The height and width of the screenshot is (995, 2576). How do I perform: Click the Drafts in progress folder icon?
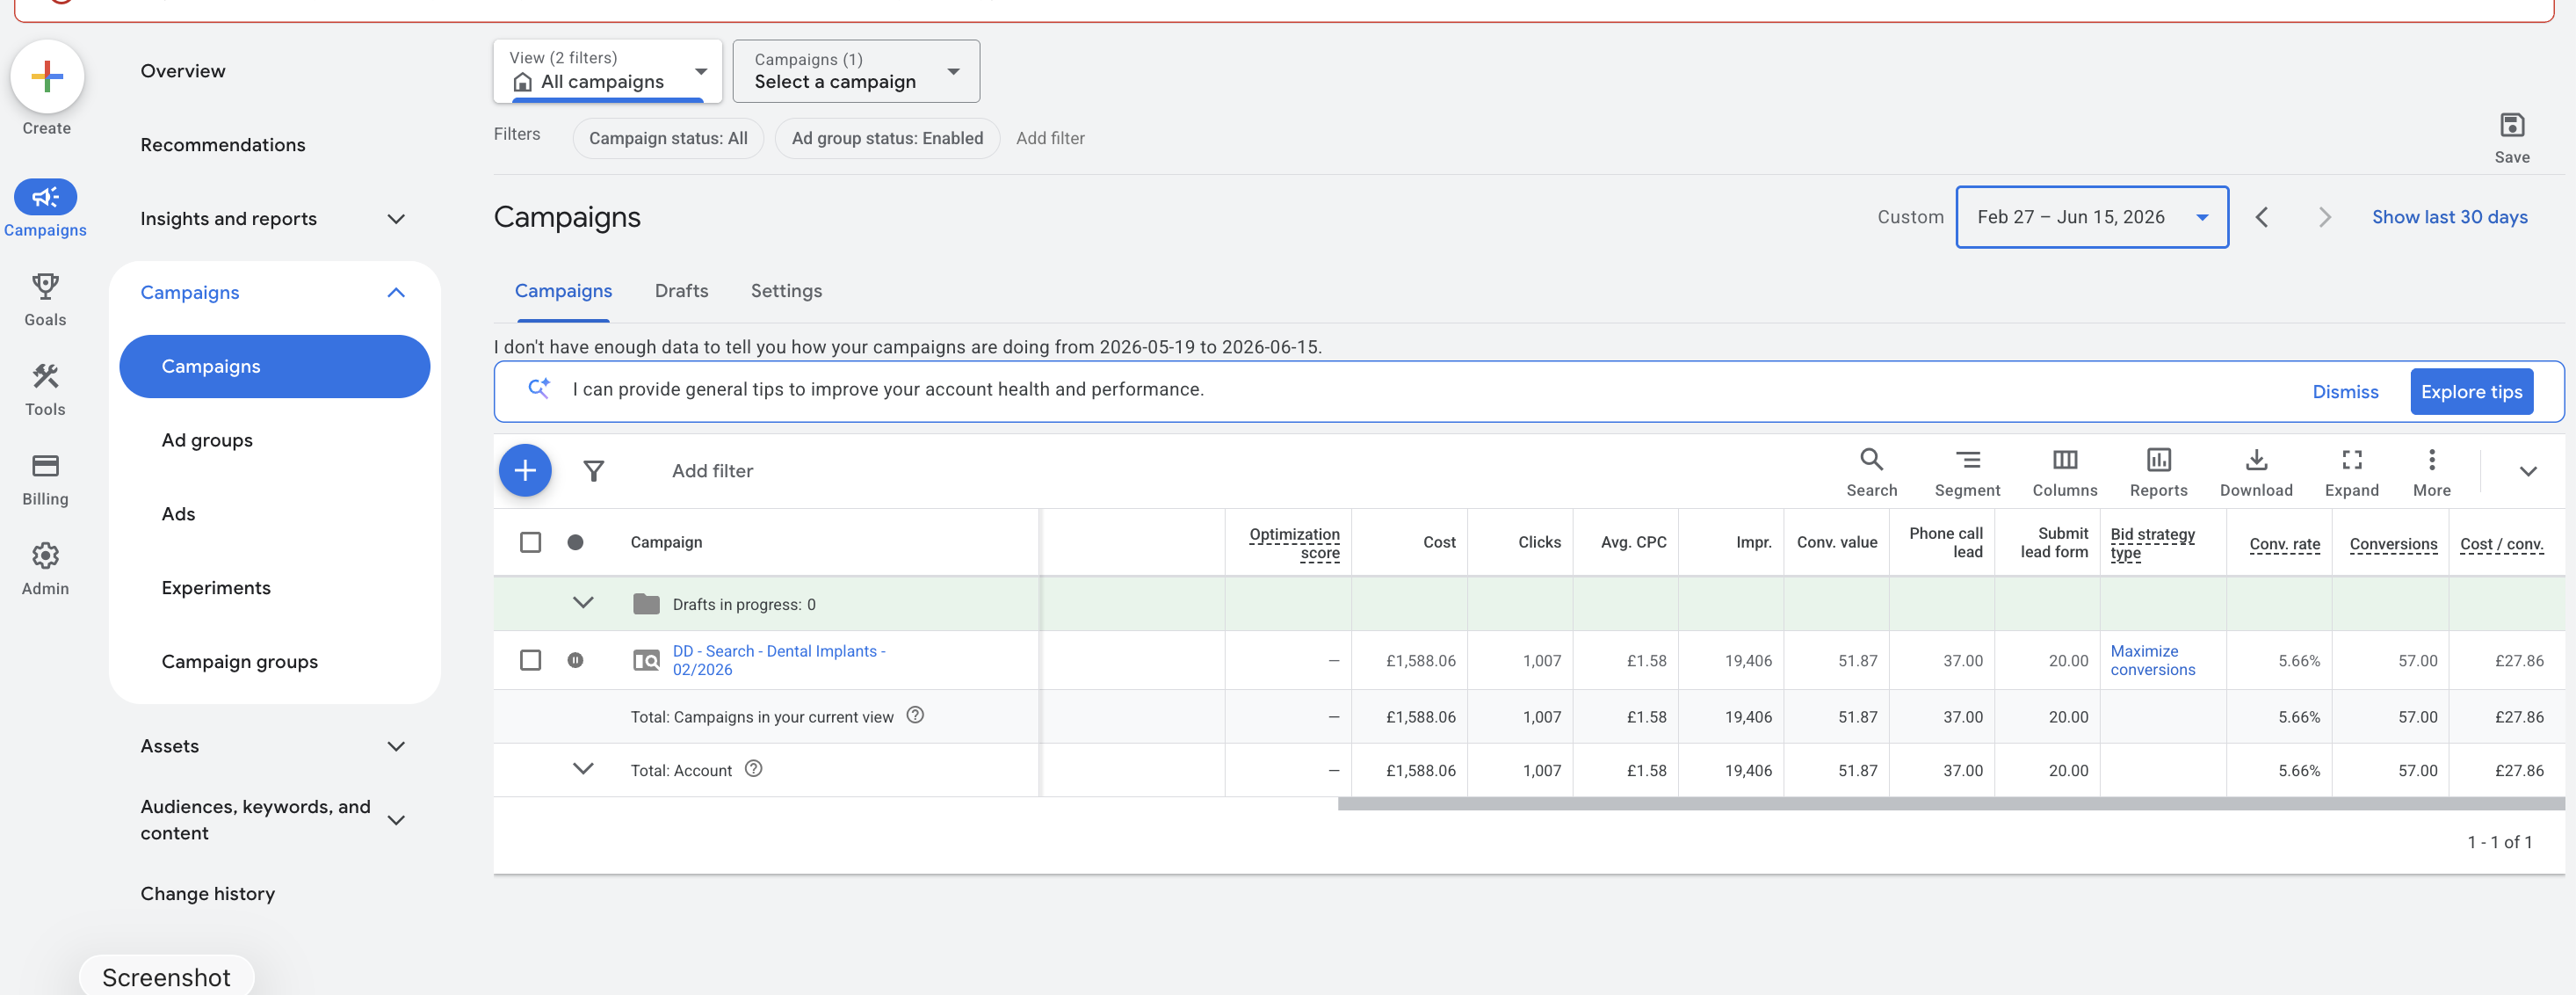tap(646, 604)
